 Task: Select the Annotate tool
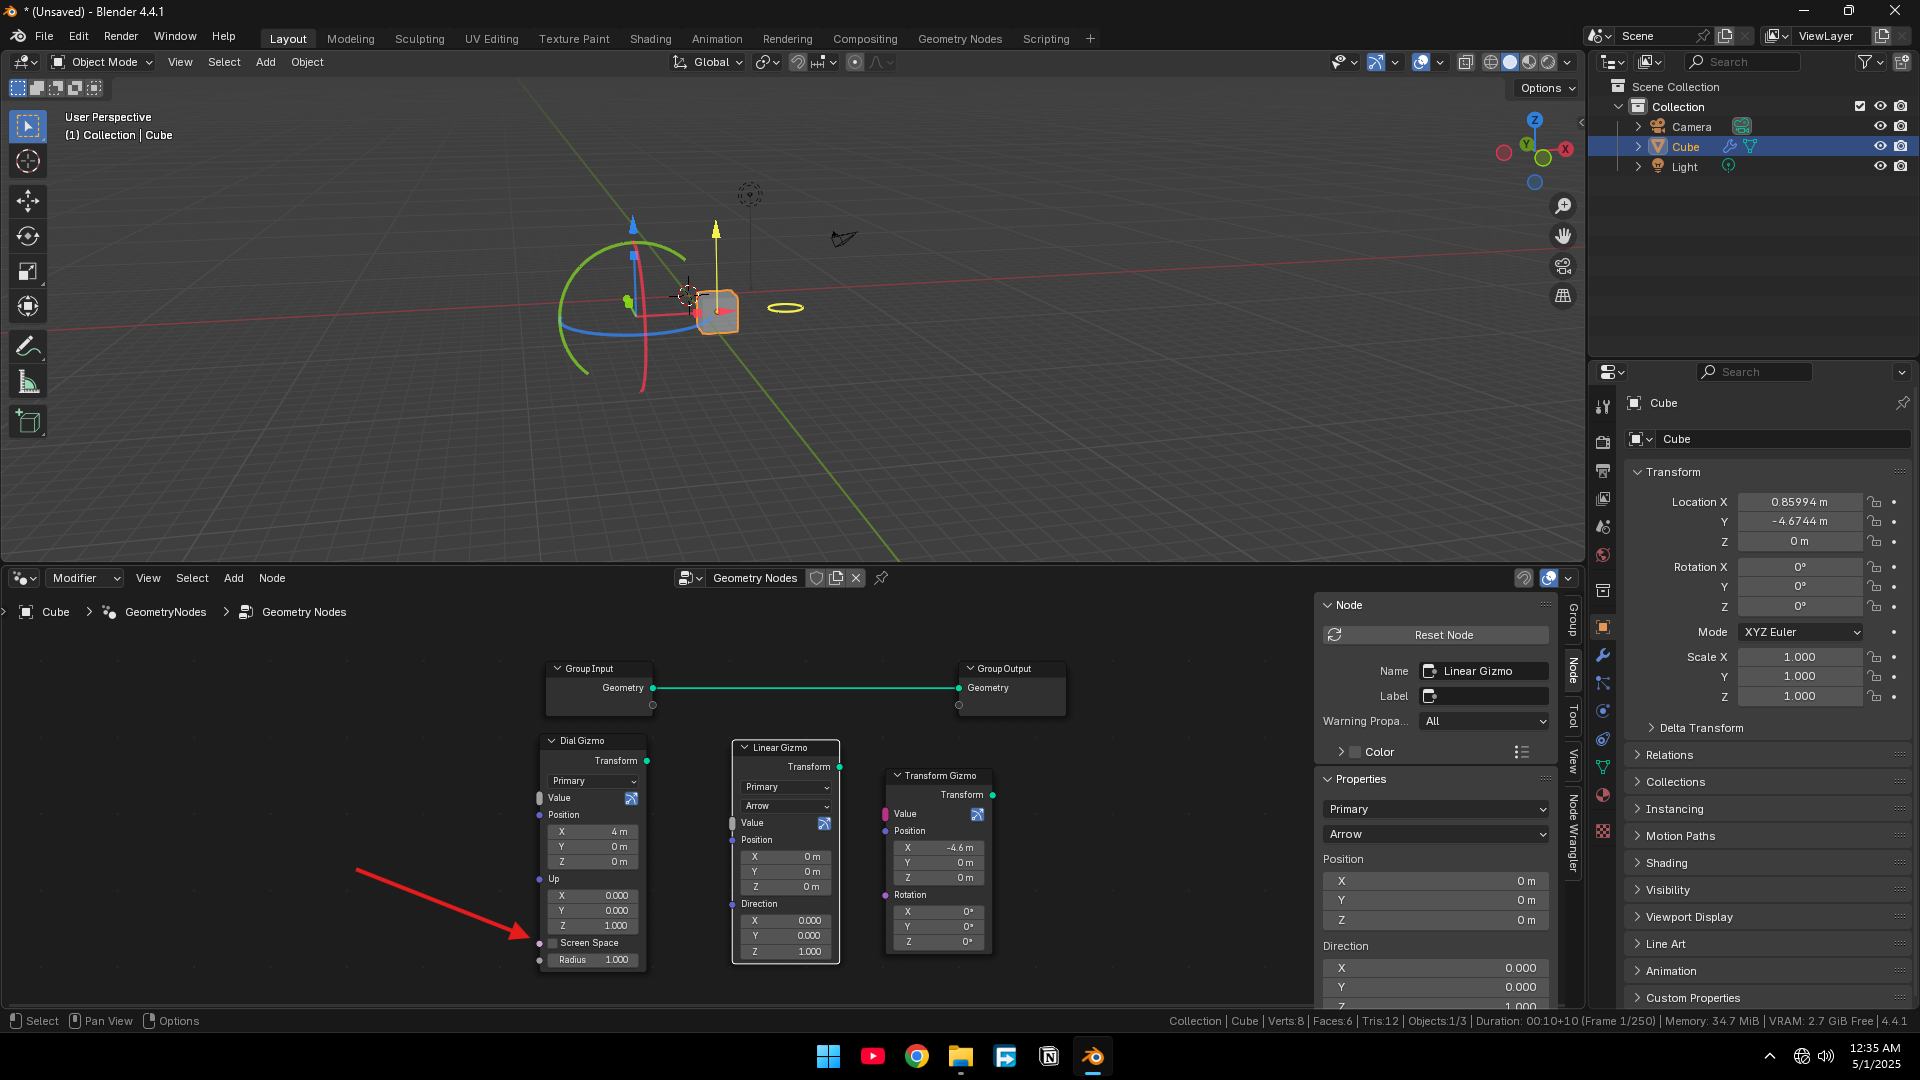[x=28, y=347]
